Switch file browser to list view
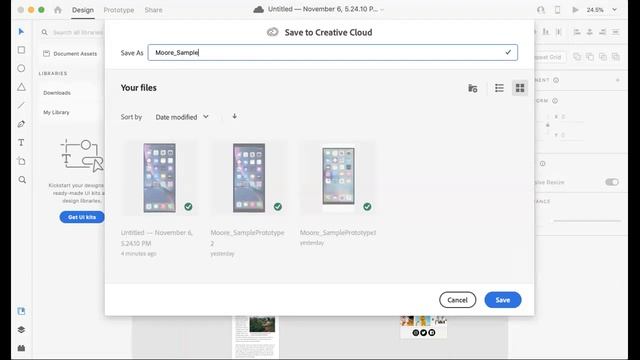Image resolution: width=640 pixels, height=360 pixels. pyautogui.click(x=499, y=88)
